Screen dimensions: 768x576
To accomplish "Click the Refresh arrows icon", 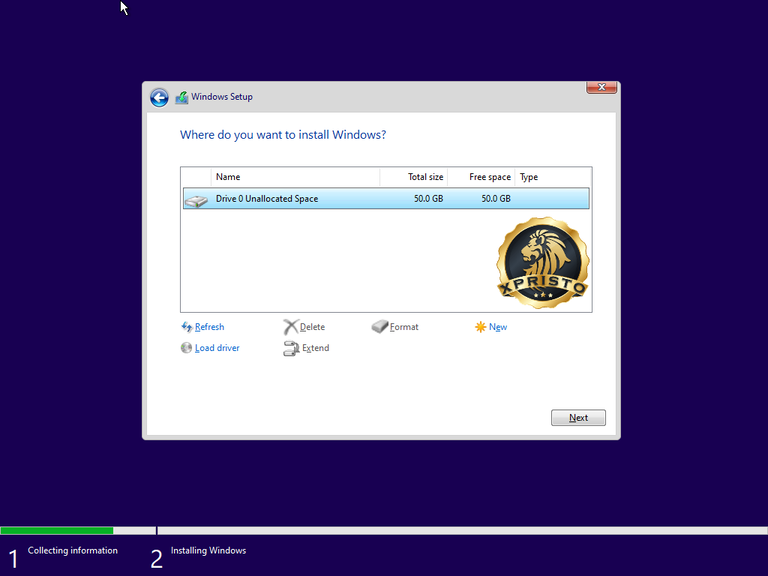I will (x=187, y=327).
